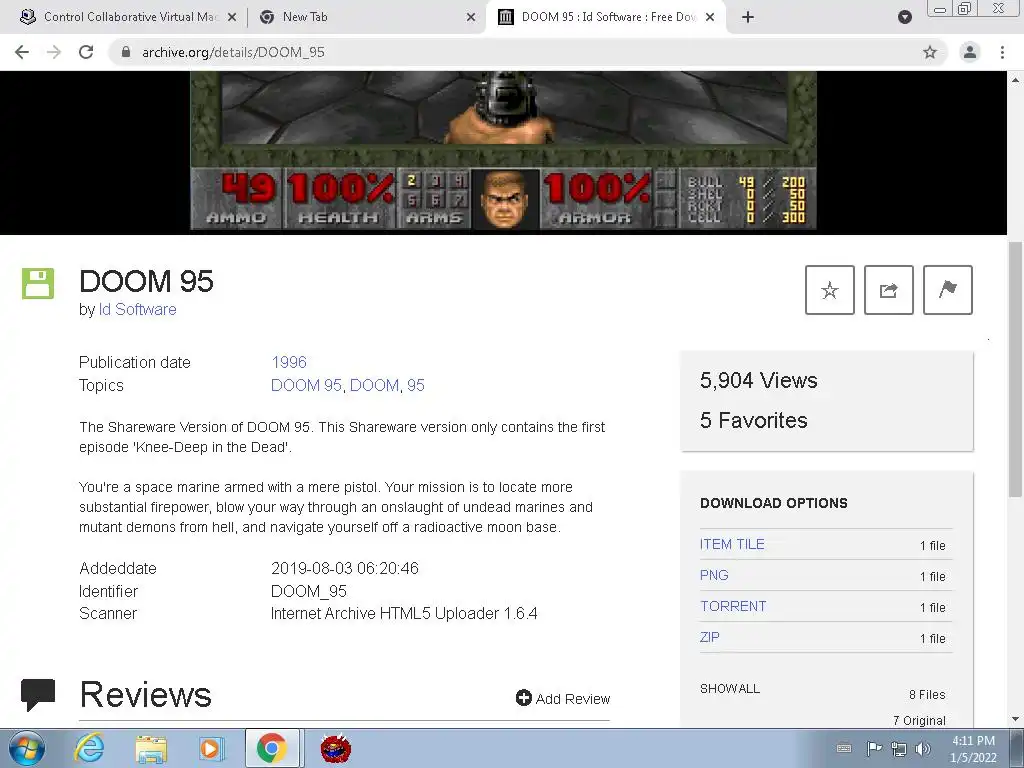
Task: Click the volume speaker tray icon
Action: click(923, 748)
